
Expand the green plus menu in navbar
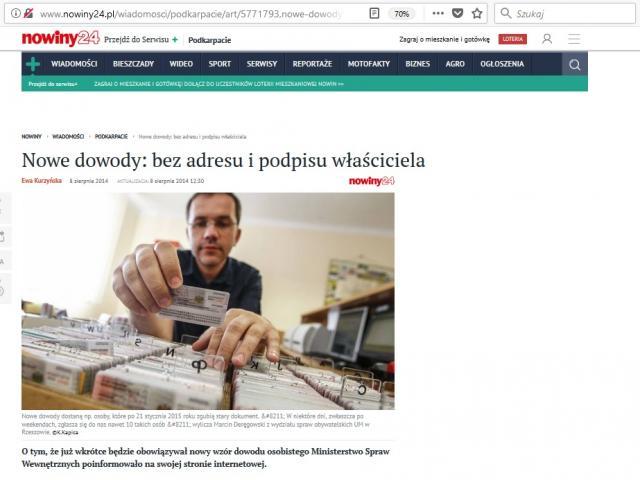point(33,64)
